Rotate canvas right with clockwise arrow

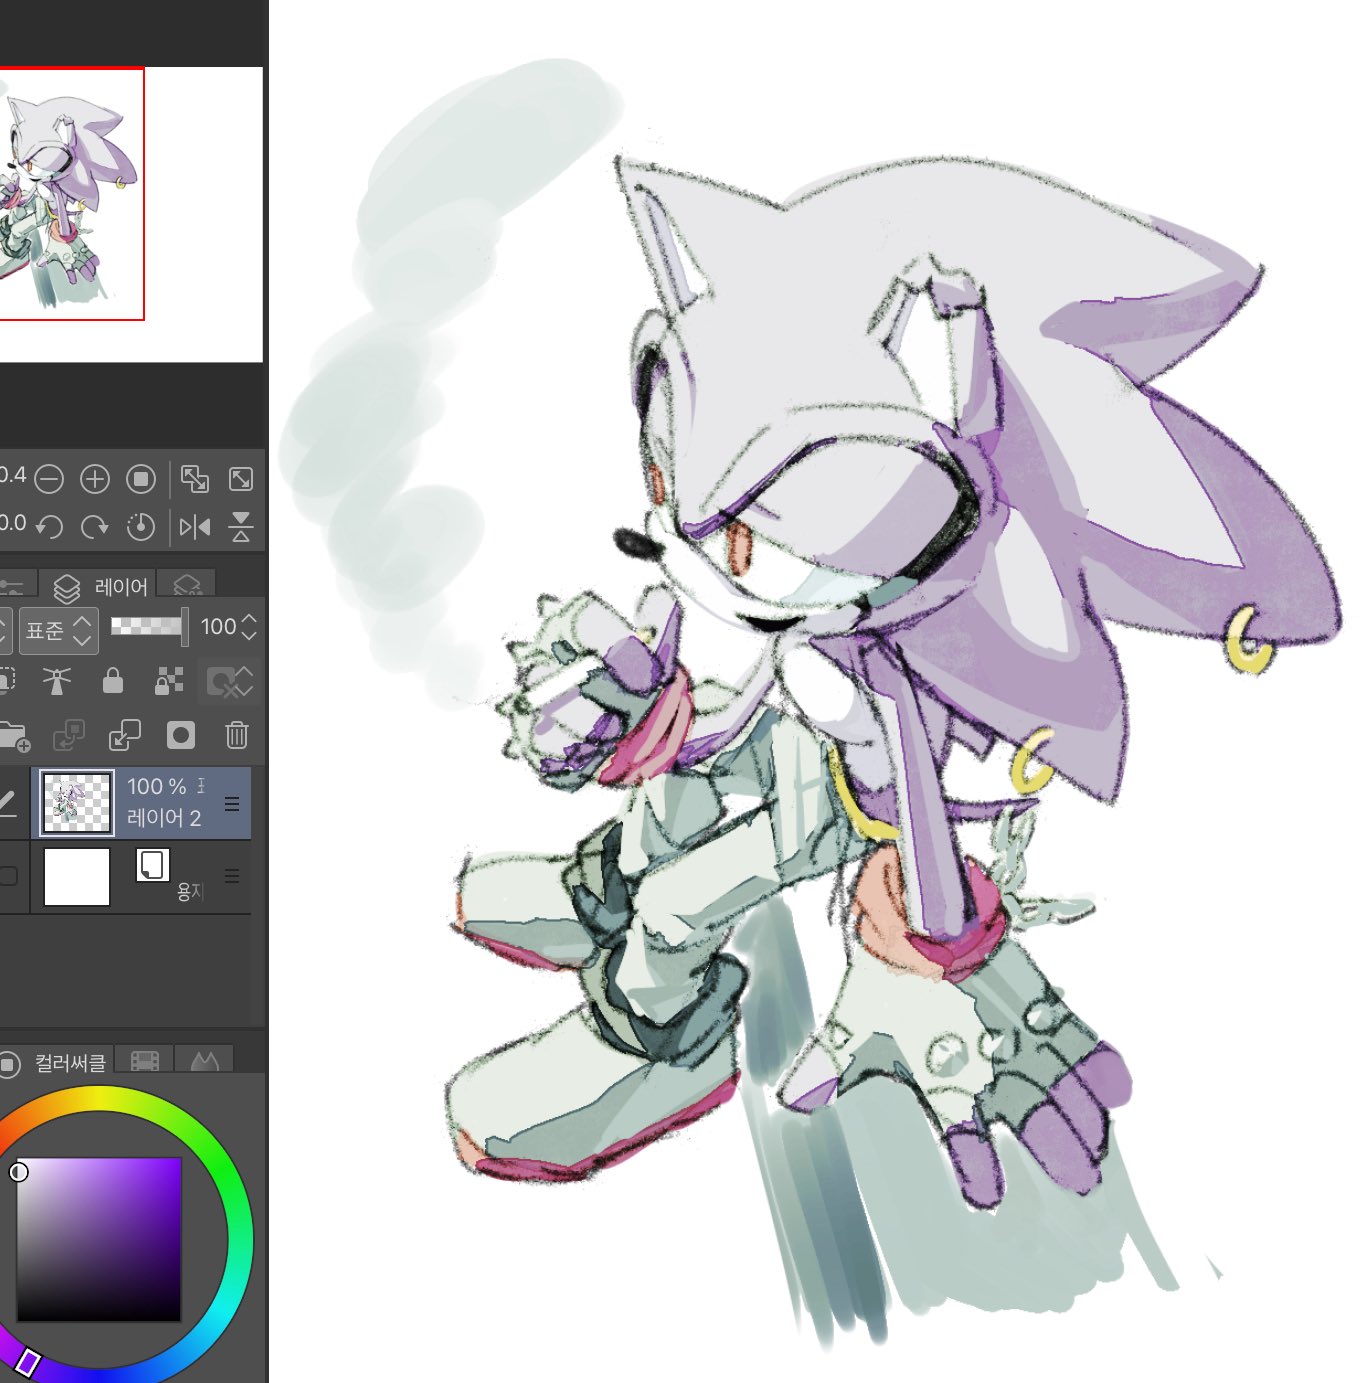[95, 526]
